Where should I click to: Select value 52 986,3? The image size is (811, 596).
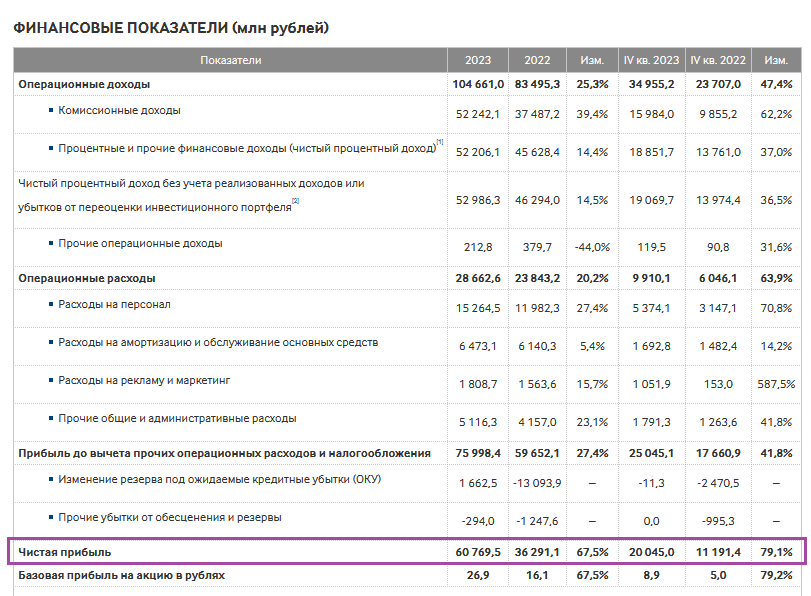tap(478, 200)
